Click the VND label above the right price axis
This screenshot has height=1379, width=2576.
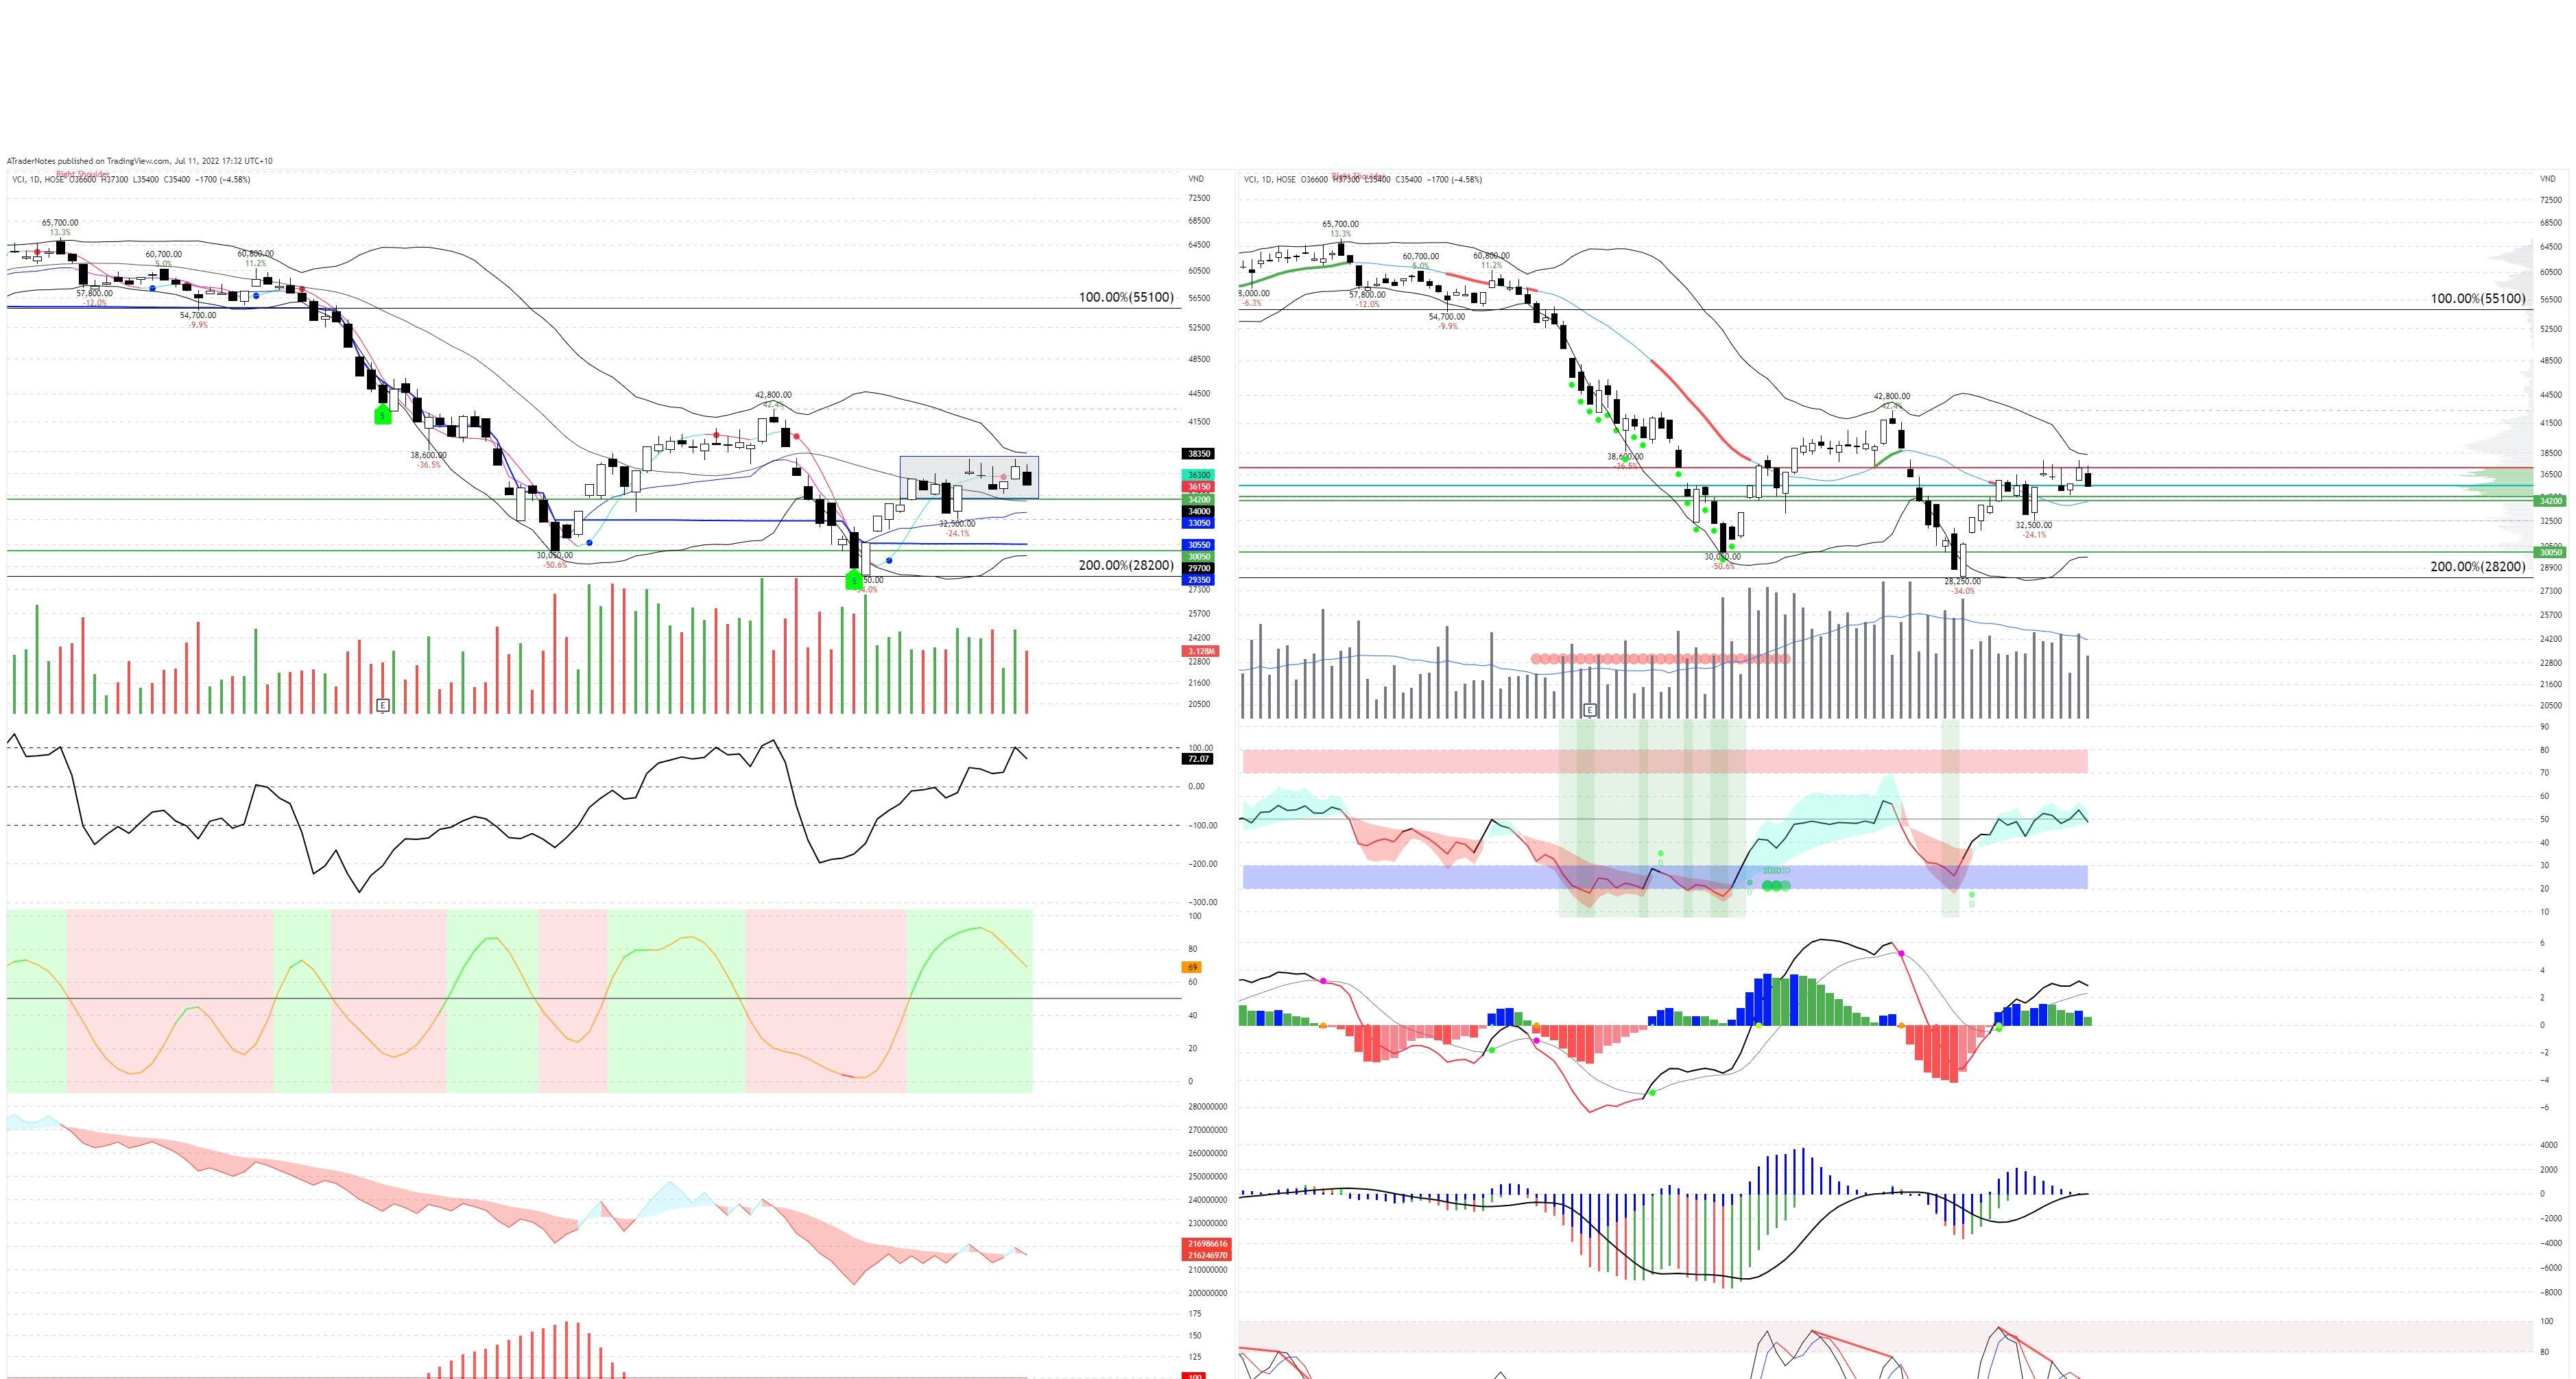(2552, 178)
